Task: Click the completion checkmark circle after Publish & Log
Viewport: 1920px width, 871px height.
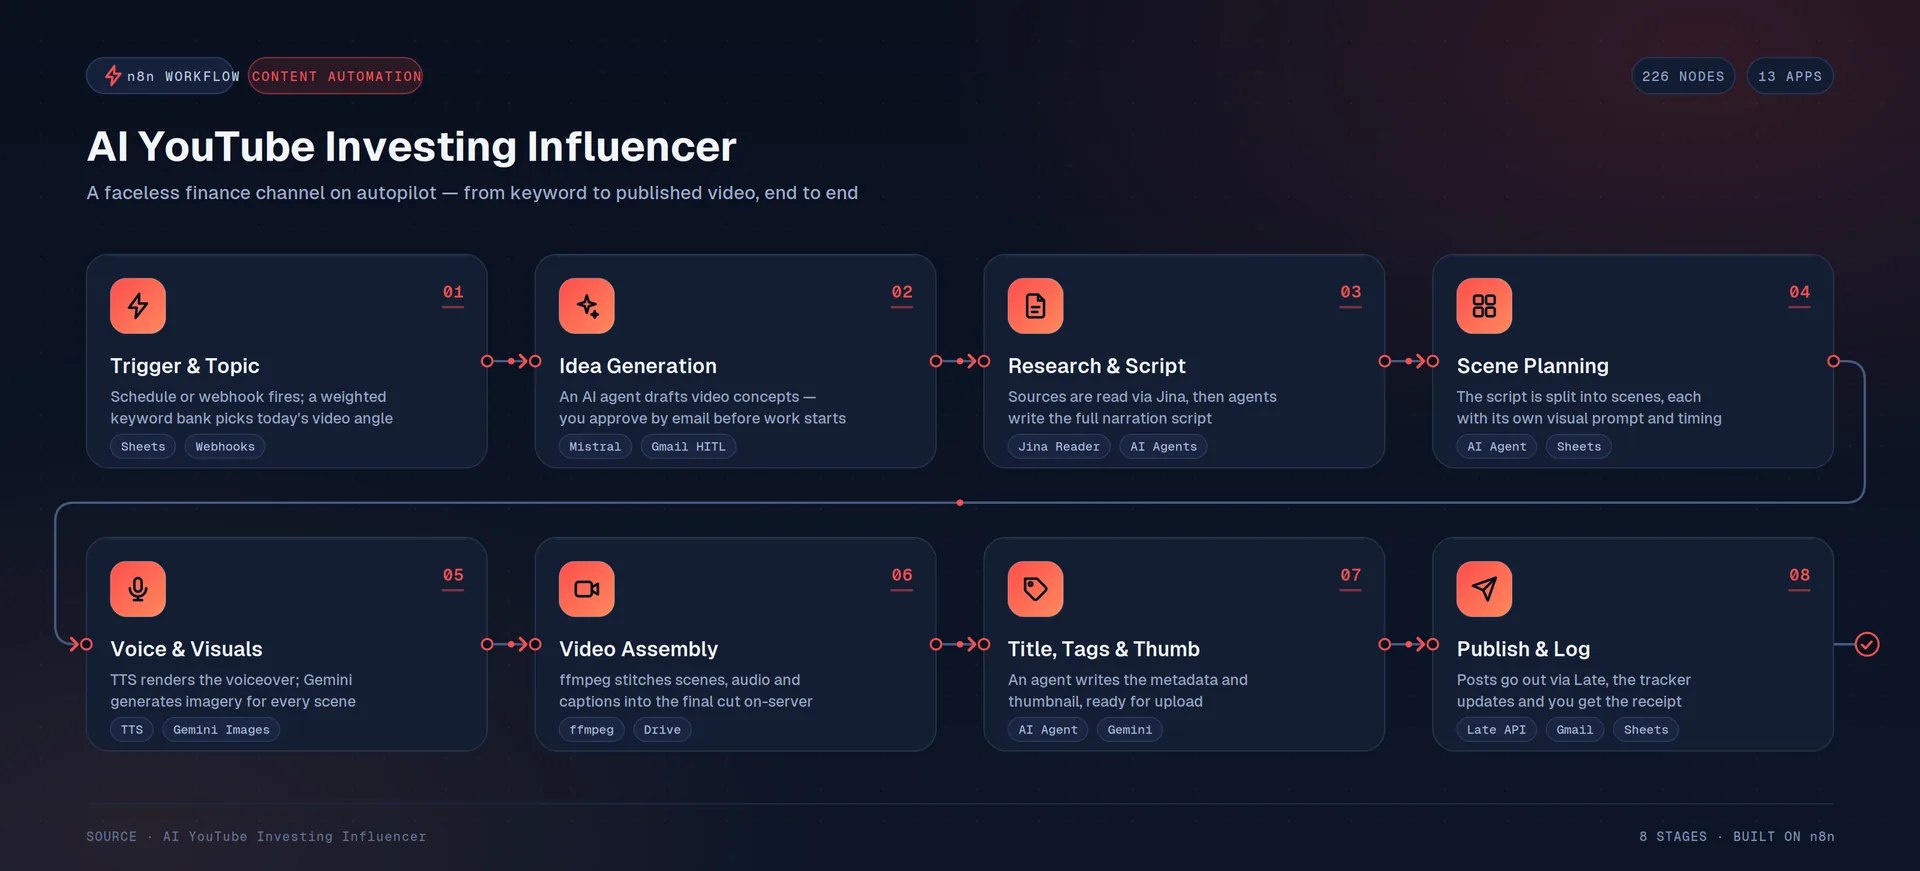Action: (1867, 644)
